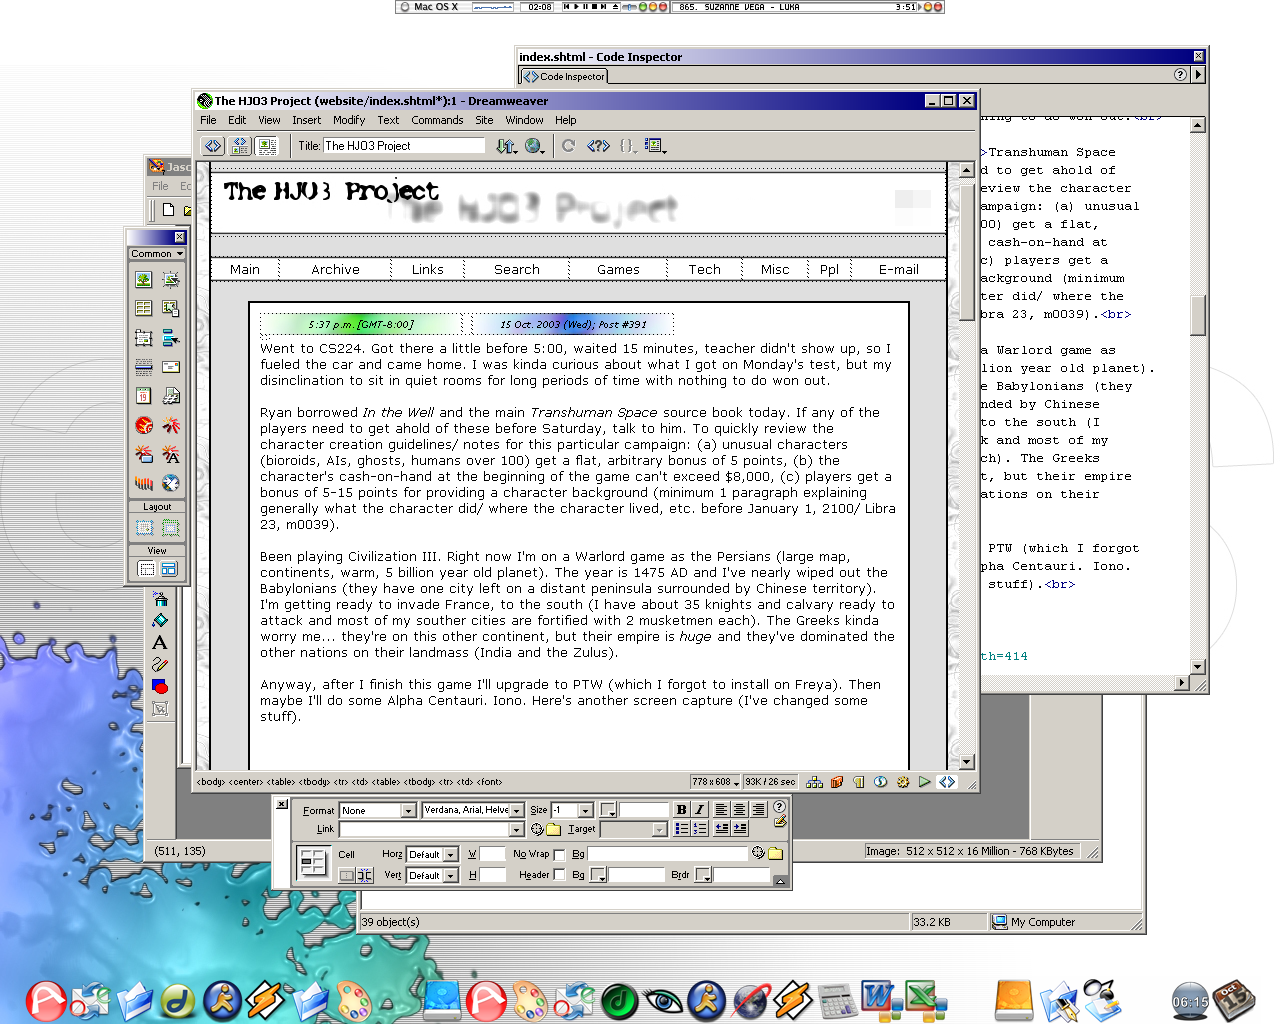Click the Unordered List icon
1280x1024 pixels.
(x=681, y=828)
